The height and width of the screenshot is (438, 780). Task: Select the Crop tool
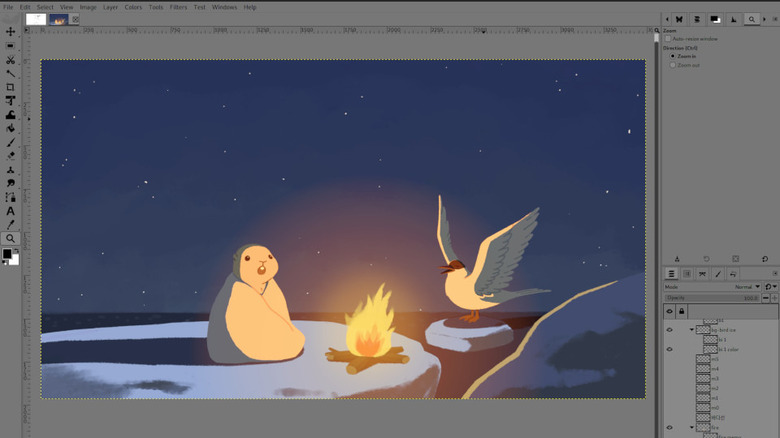10,87
